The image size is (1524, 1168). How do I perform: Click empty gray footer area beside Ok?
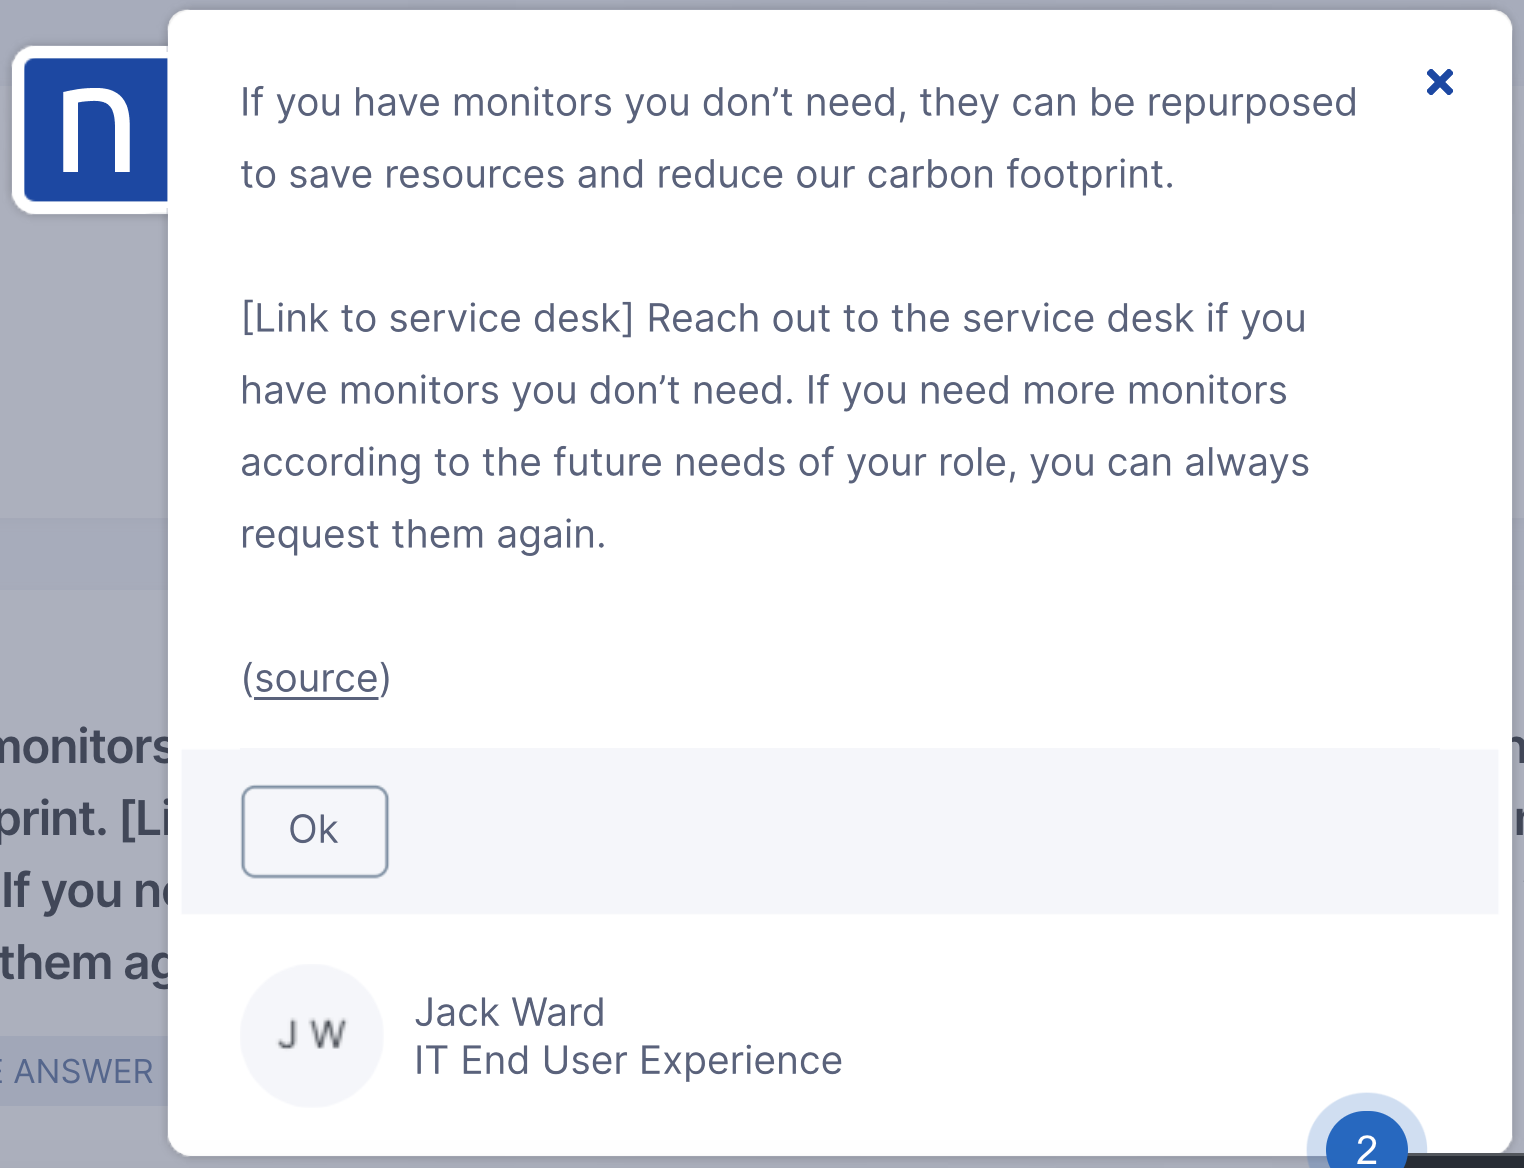(940, 831)
